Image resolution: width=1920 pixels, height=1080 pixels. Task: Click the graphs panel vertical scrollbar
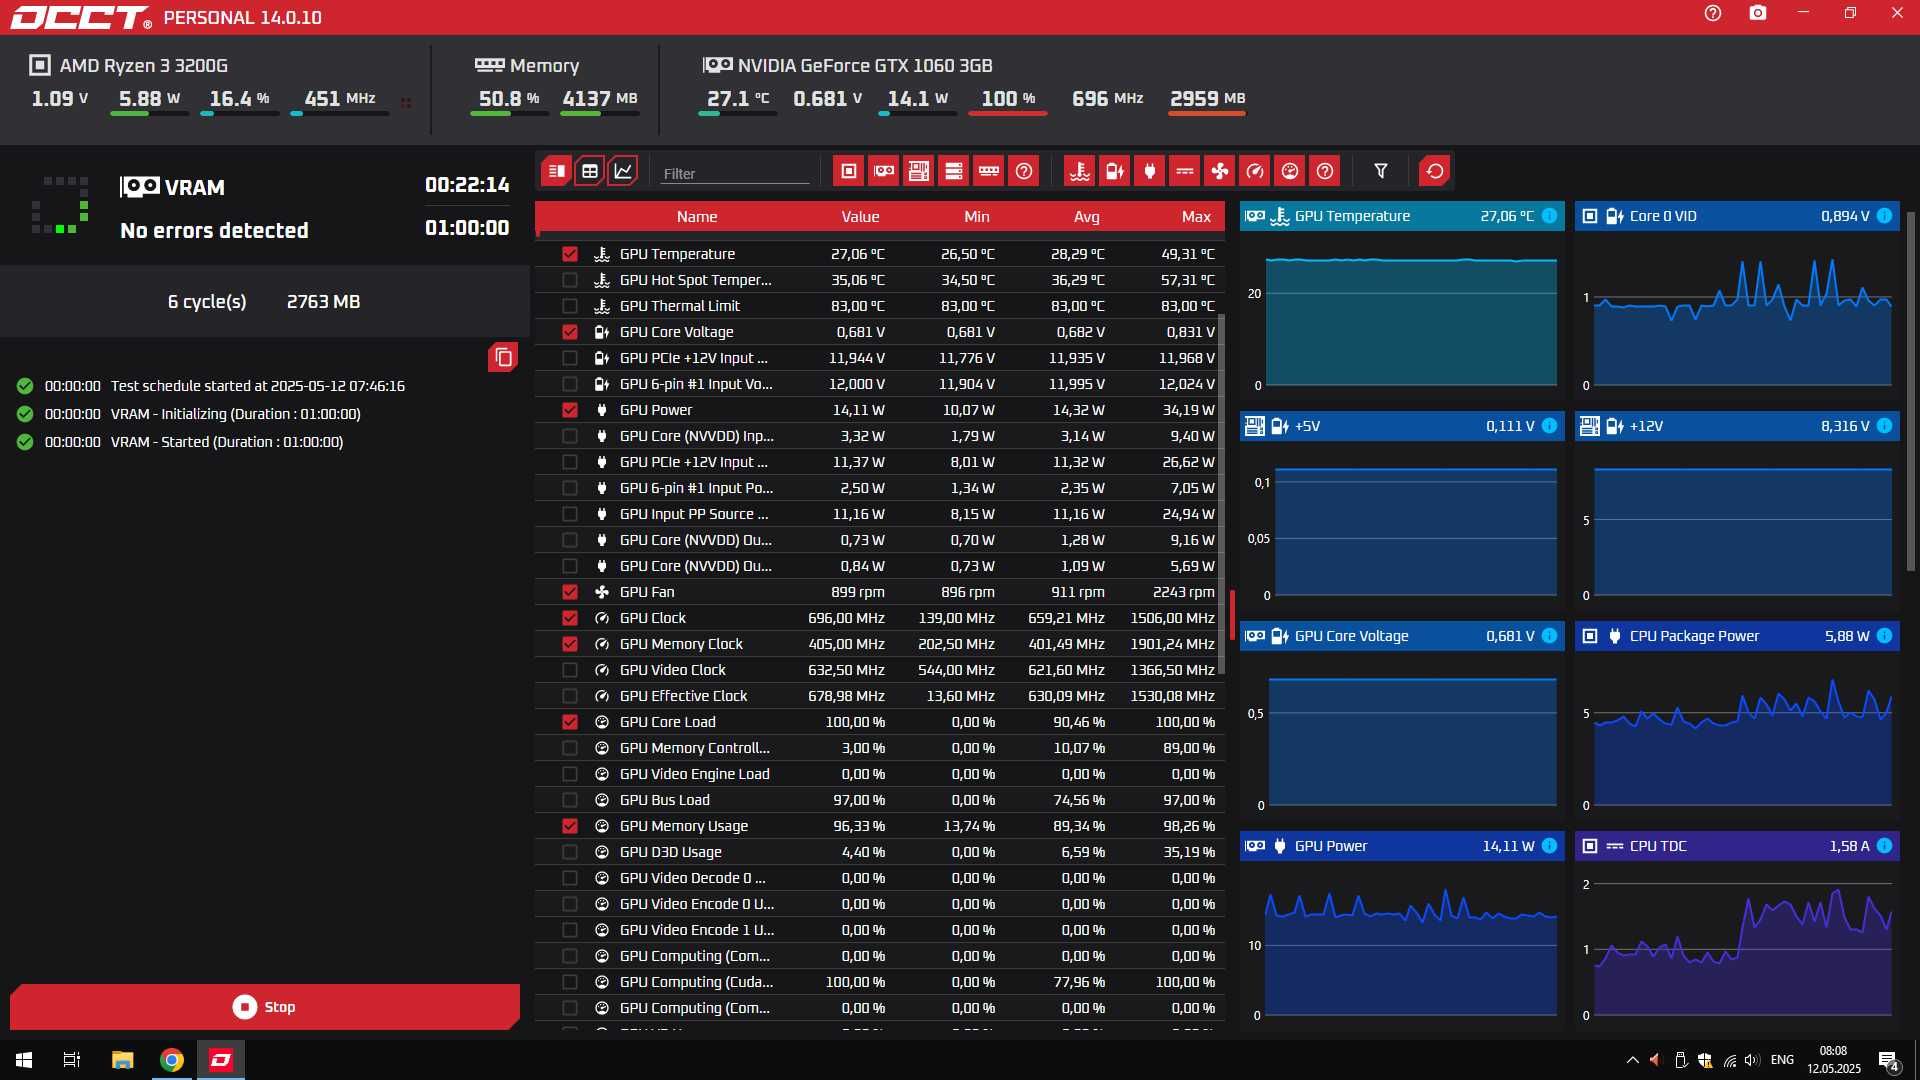tap(1912, 390)
